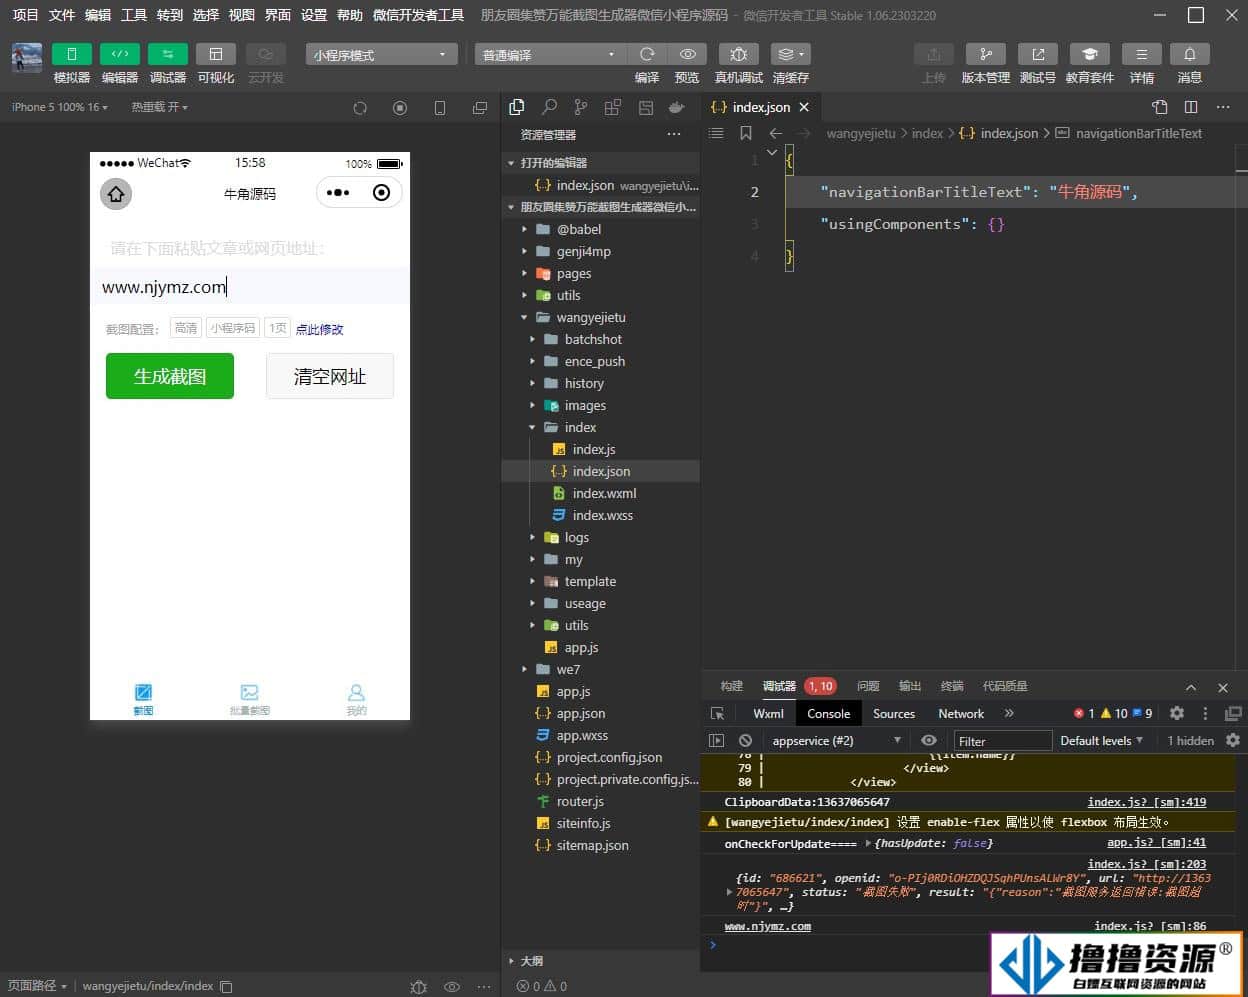Viewport: 1248px width, 997px height.
Task: Open project details (详情)
Action: tap(1142, 54)
